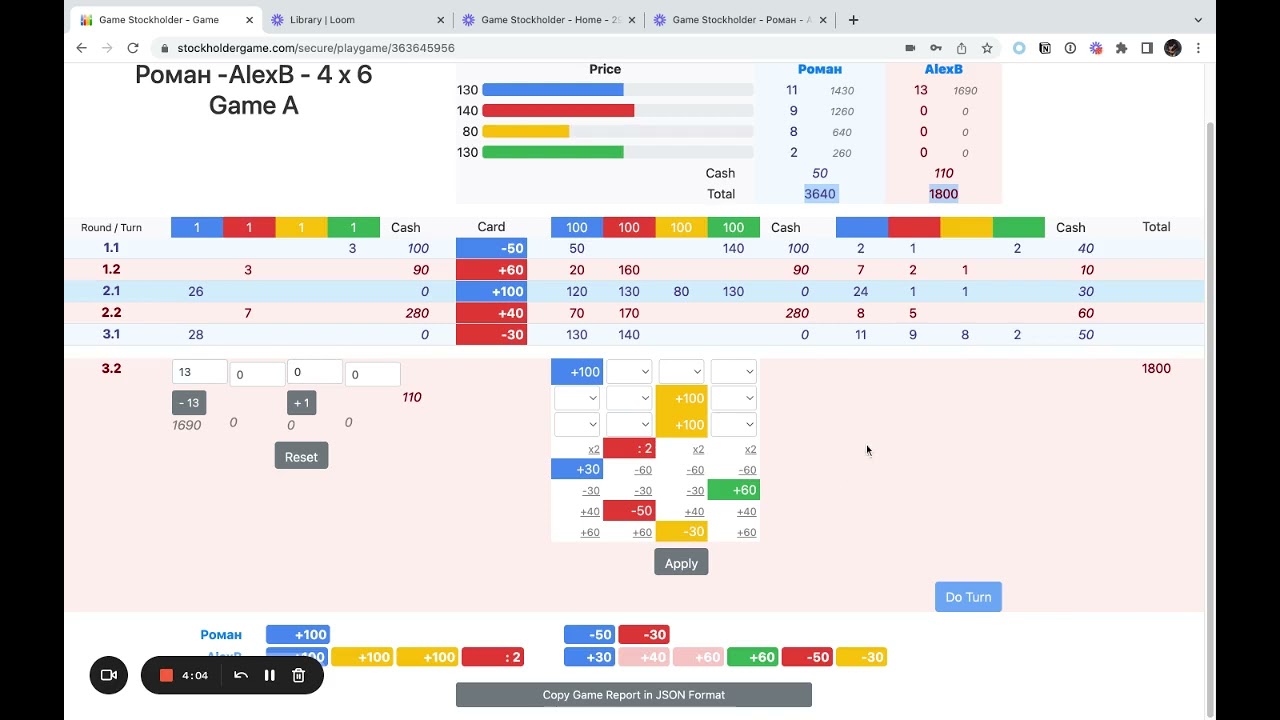Pause the Loom recording
The image size is (1280, 720).
coord(269,675)
